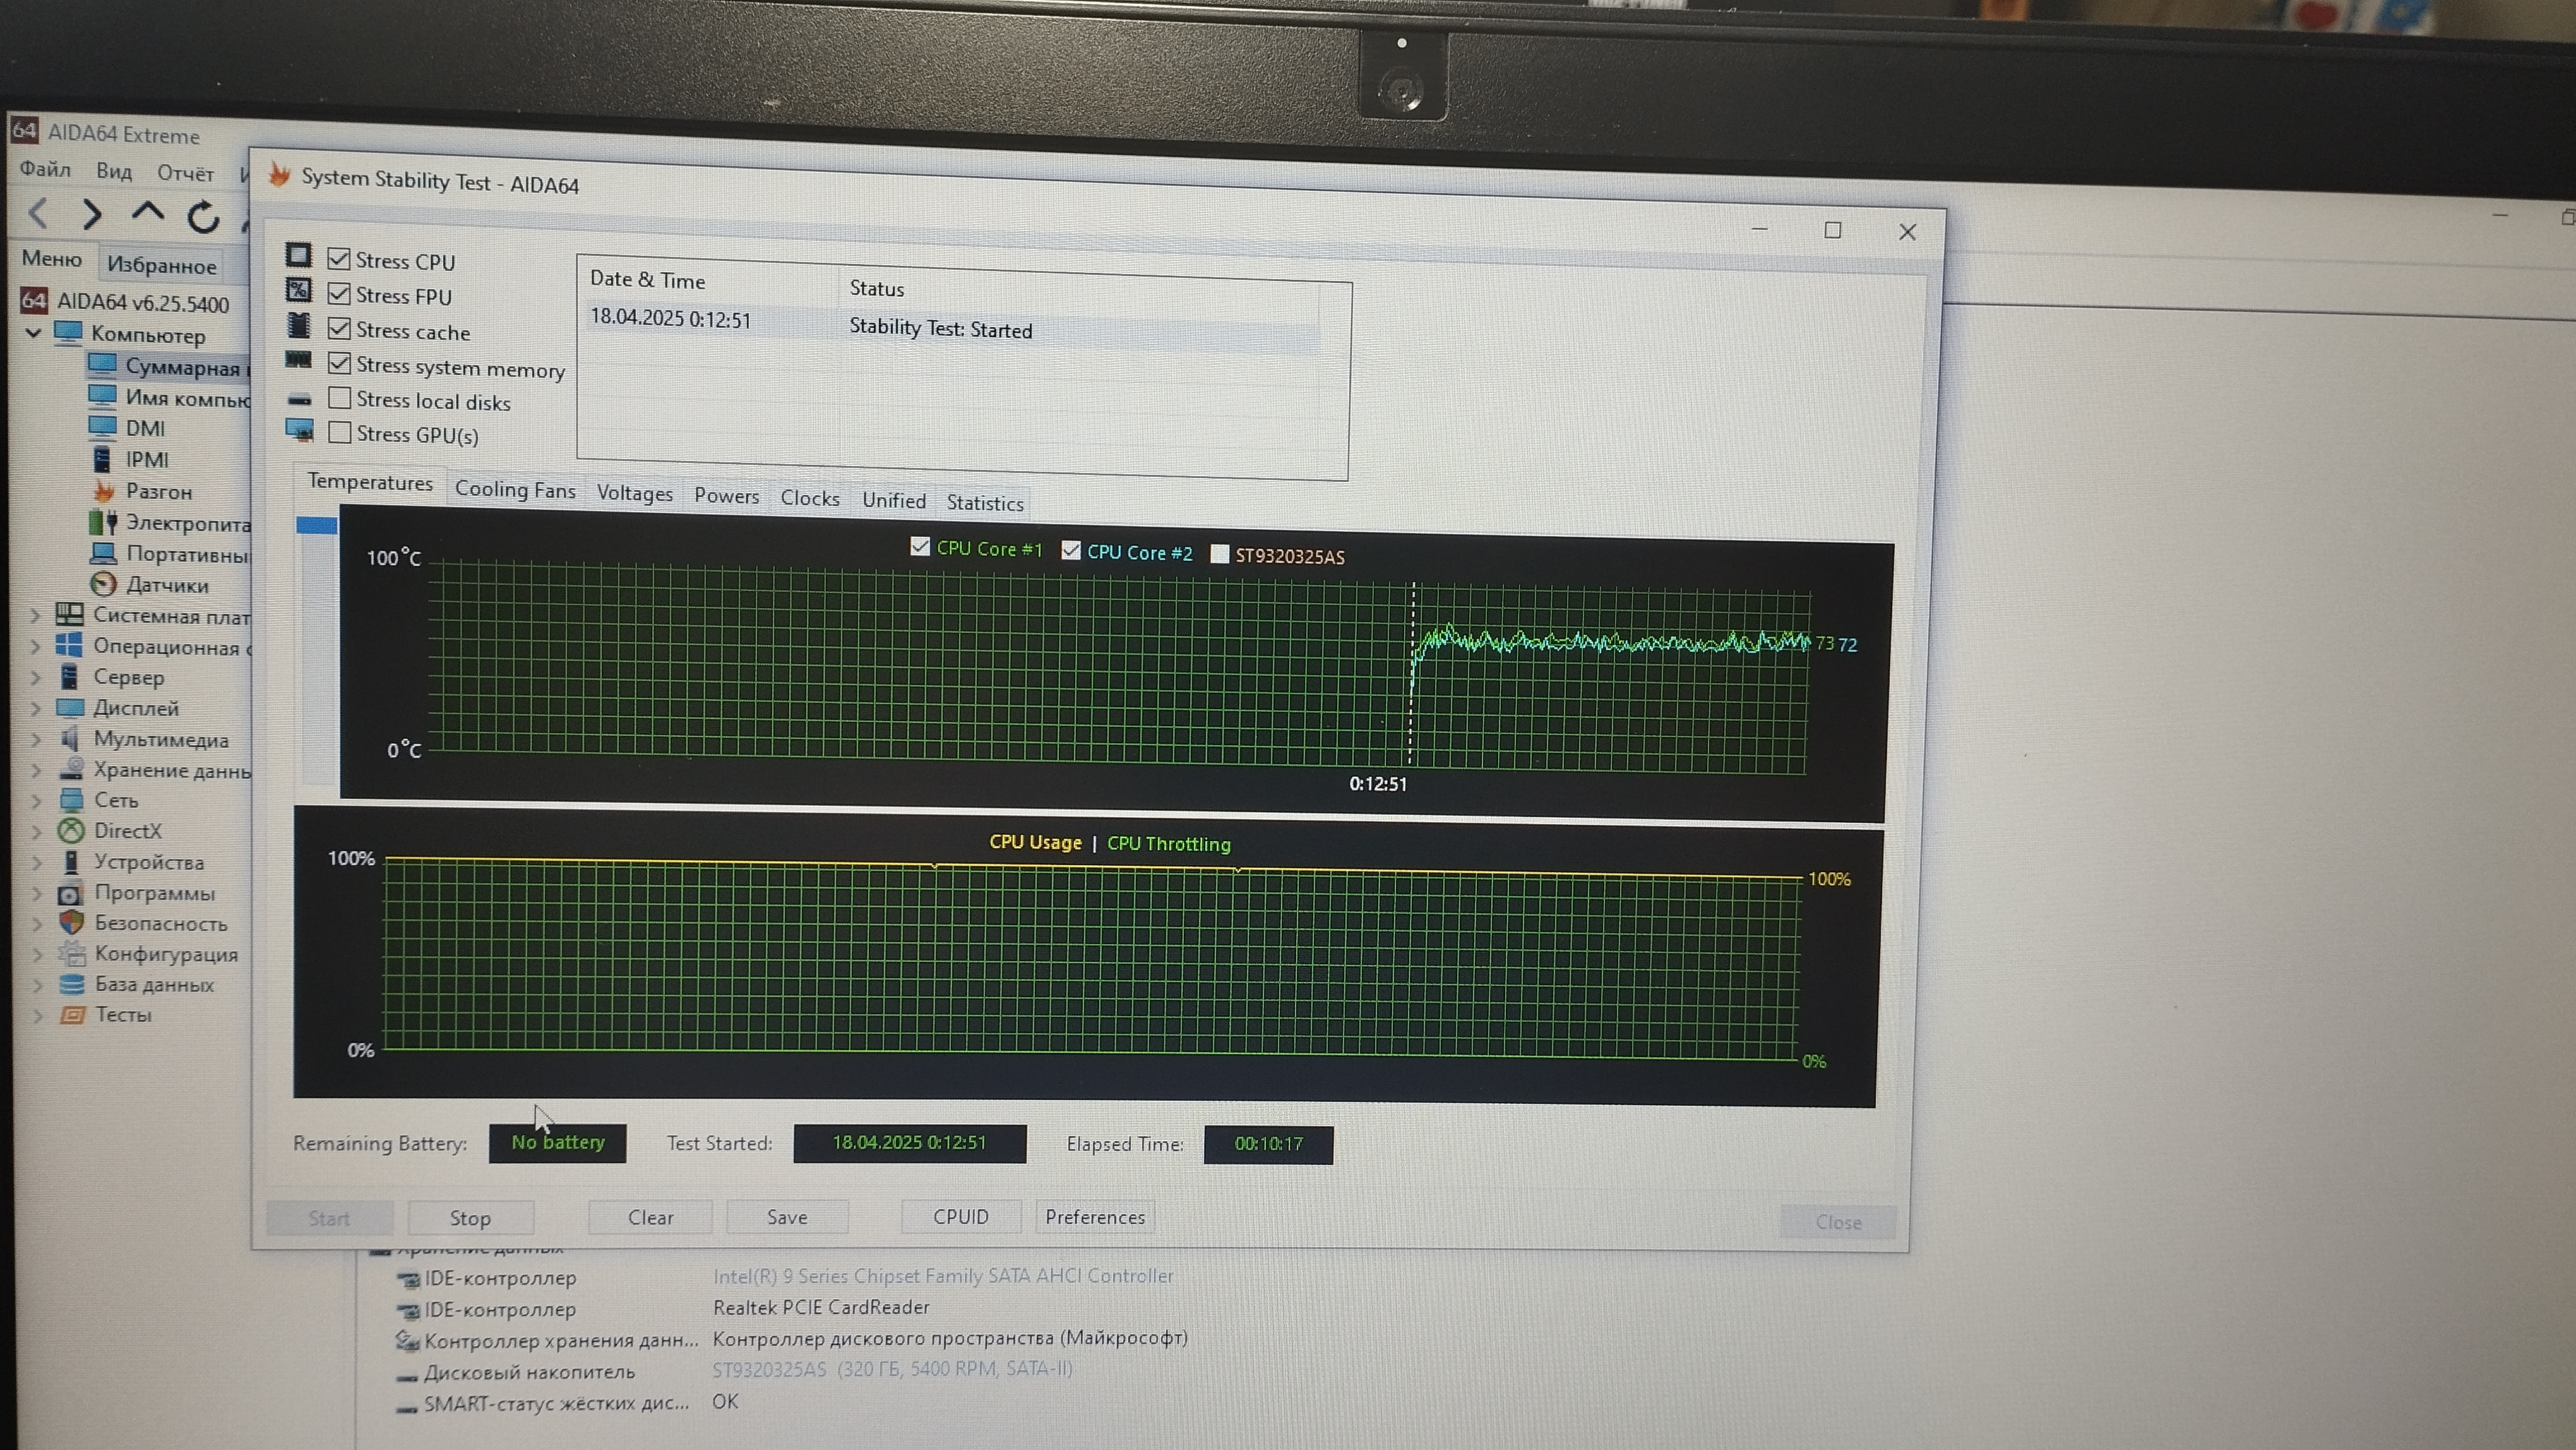Enable Stress GPU(s) checkbox
The width and height of the screenshot is (2576, 1450).
340,432
